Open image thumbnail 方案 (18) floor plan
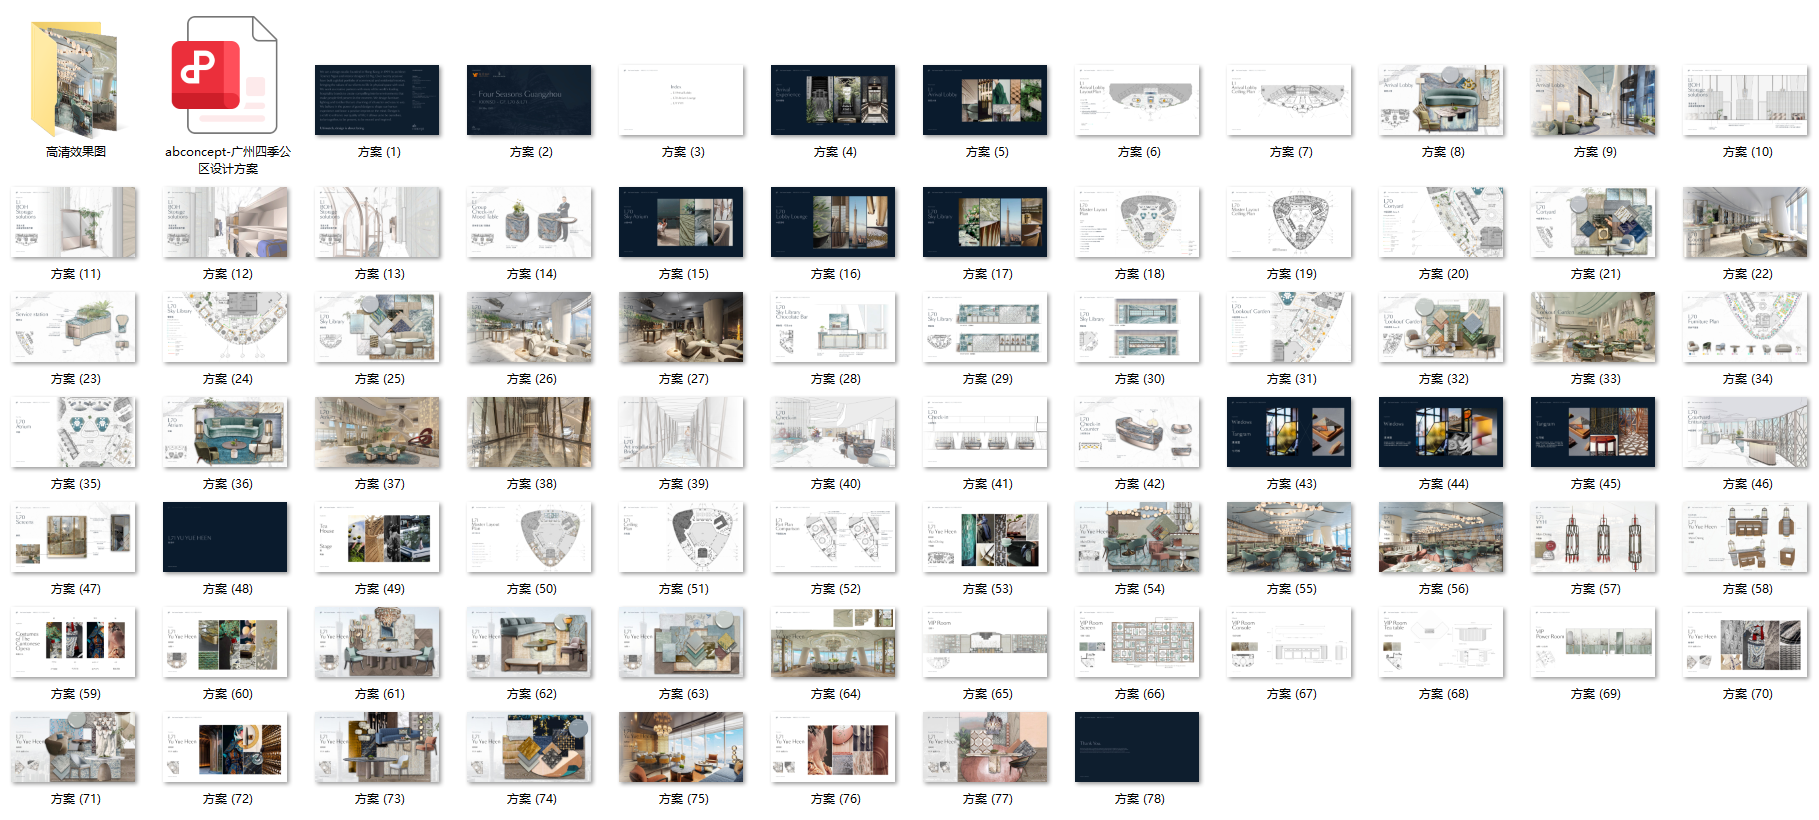The width and height of the screenshot is (1819, 820). (1137, 222)
